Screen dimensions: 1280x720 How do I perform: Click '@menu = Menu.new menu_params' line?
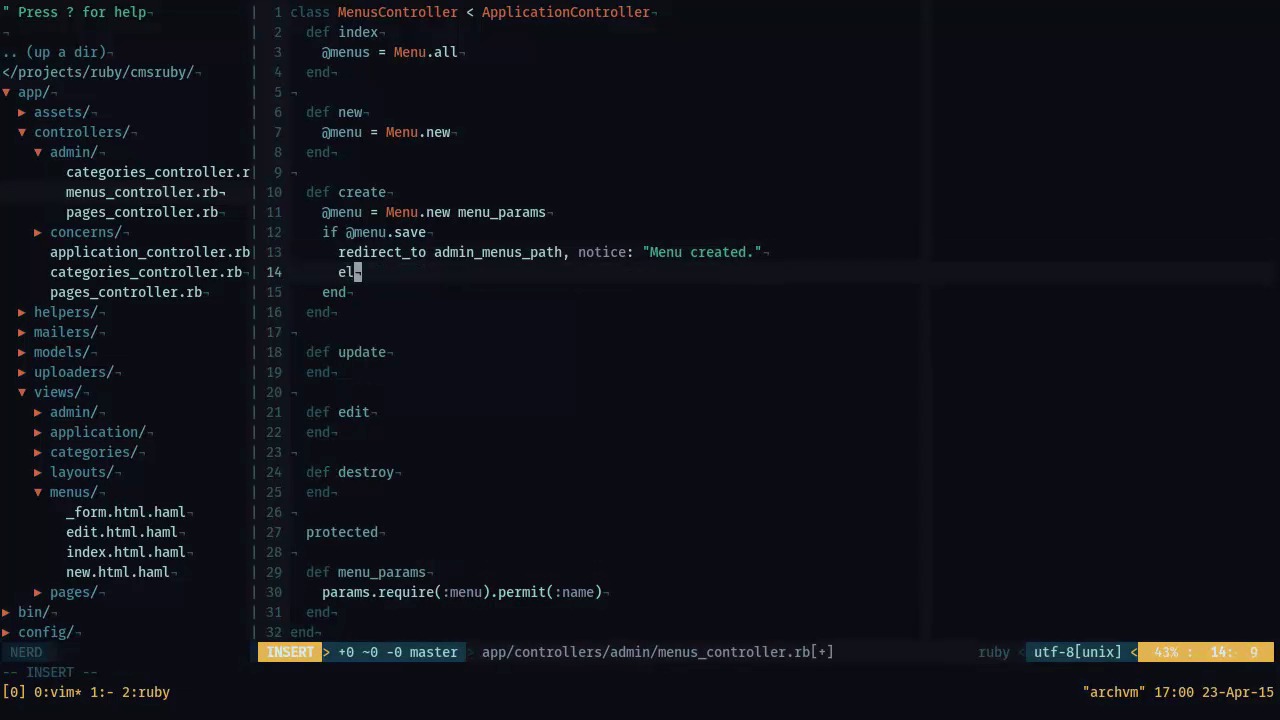[x=434, y=212]
